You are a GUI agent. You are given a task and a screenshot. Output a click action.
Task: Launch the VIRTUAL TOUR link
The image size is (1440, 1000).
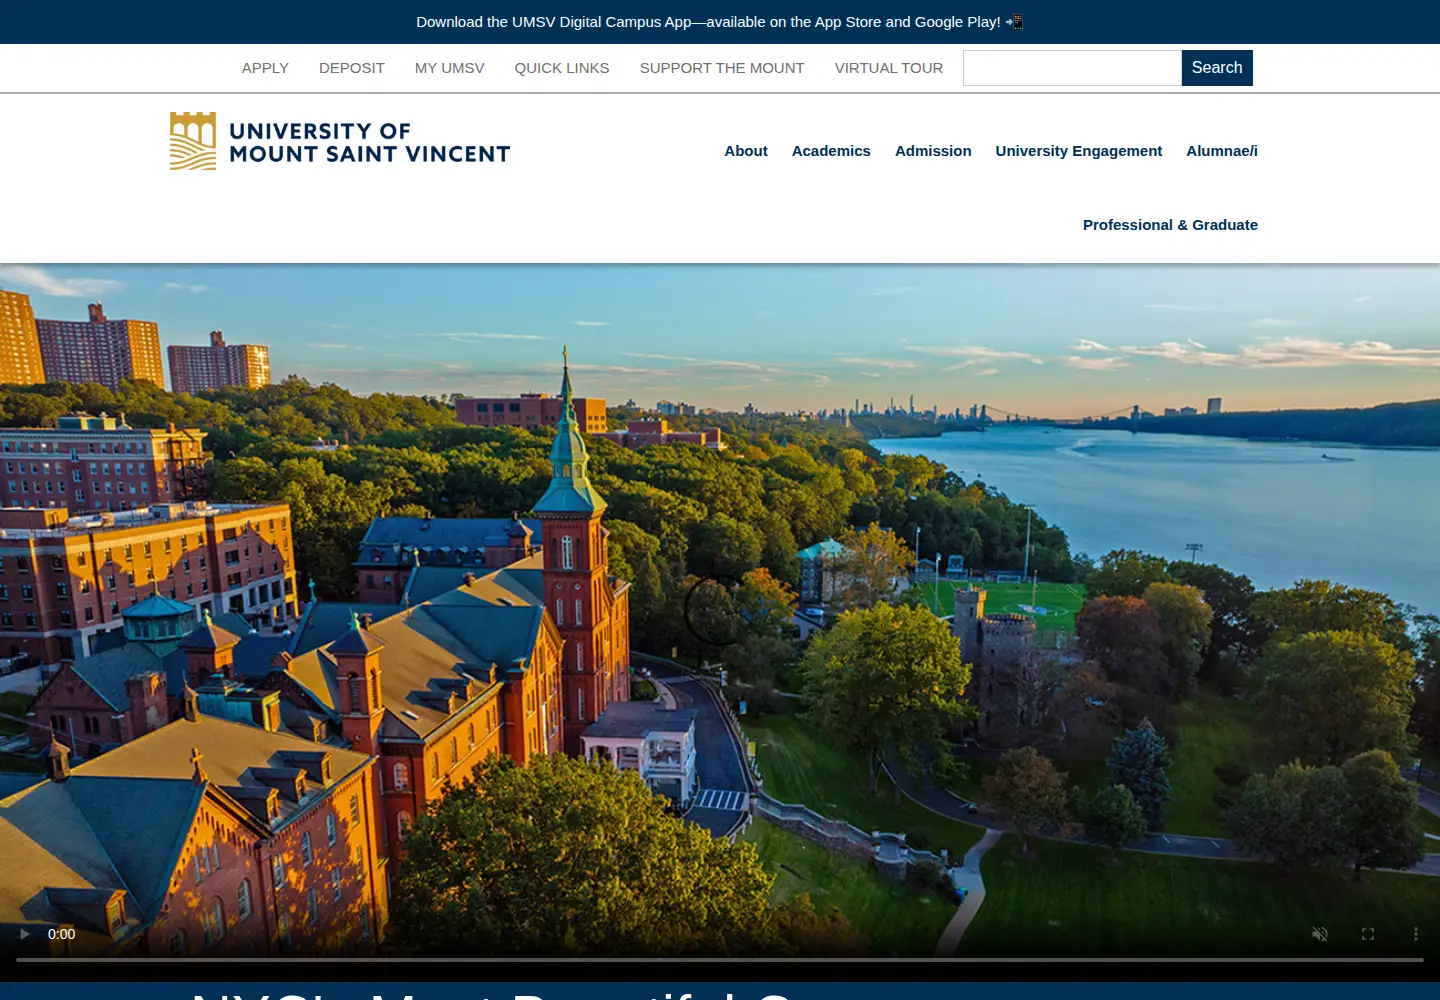coord(889,68)
